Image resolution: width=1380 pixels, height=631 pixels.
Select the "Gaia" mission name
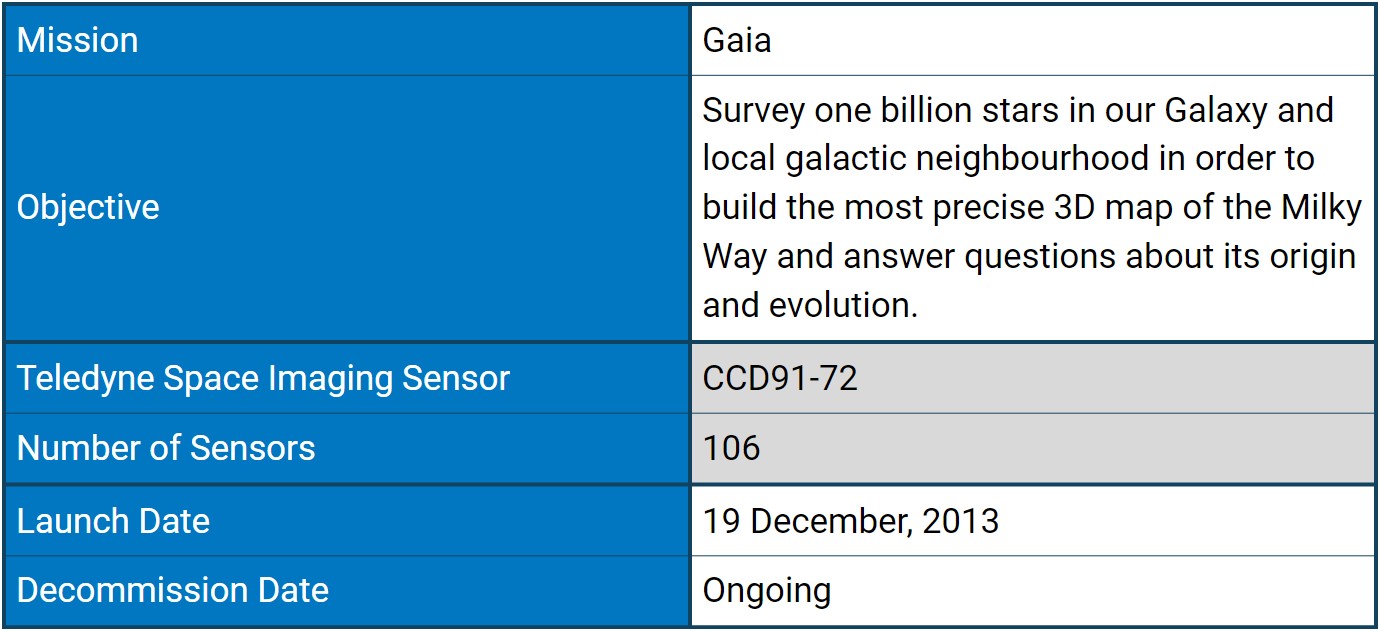tap(737, 40)
